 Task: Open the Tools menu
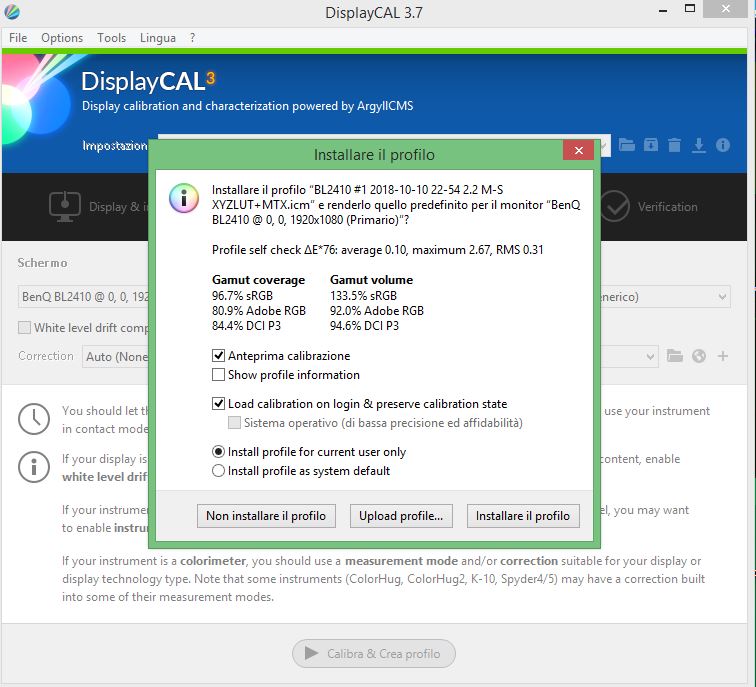coord(111,38)
